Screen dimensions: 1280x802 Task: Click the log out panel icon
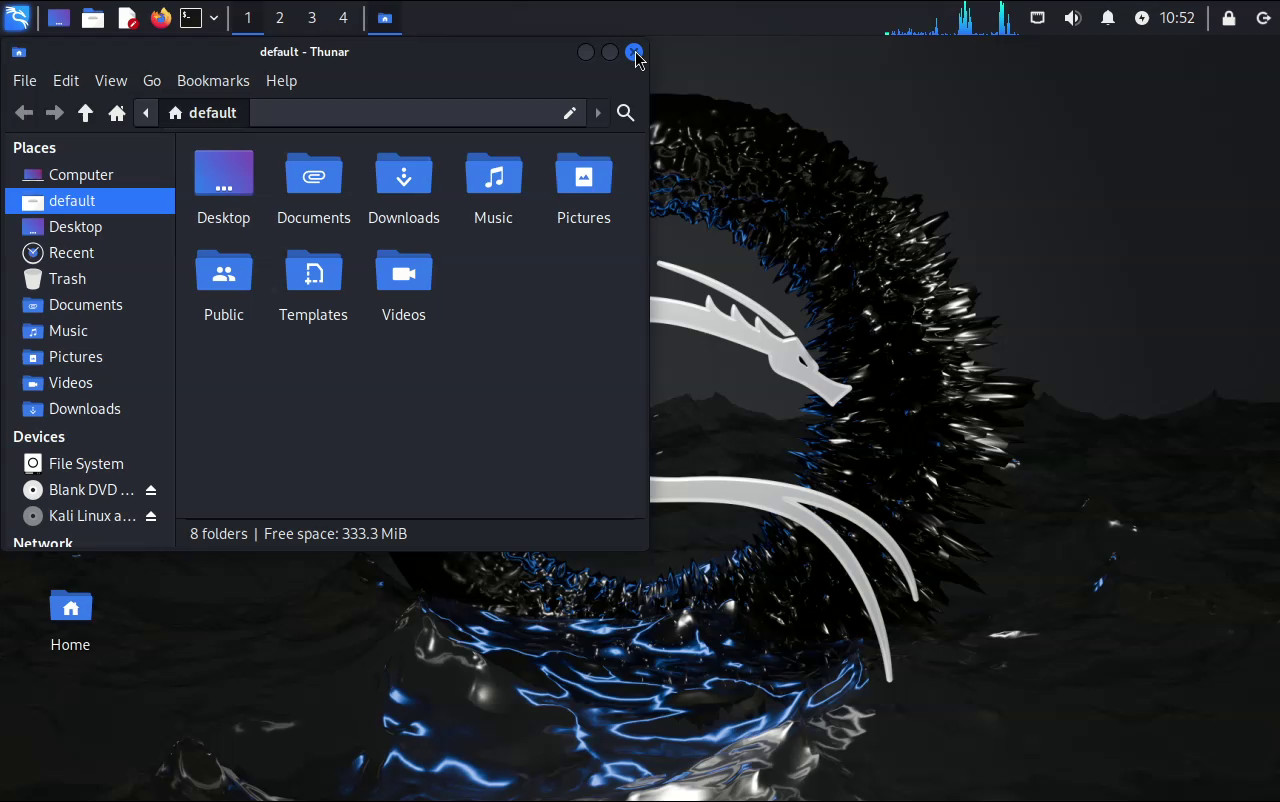tap(1263, 18)
